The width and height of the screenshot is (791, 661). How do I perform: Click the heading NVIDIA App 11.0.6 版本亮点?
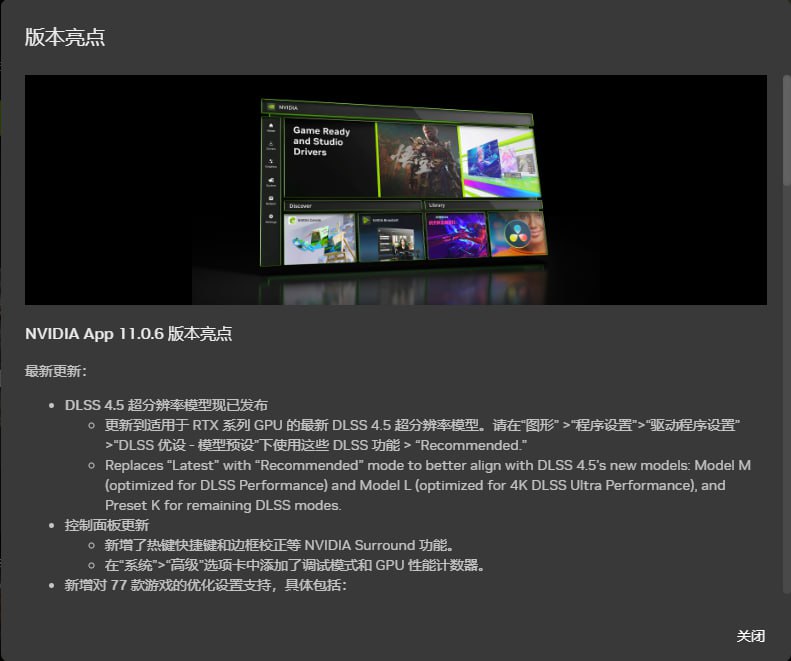(x=128, y=334)
